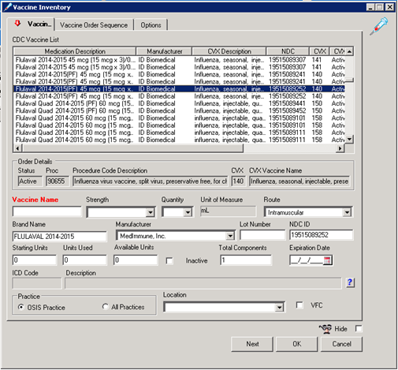Open the ICD code help question-mark icon
This screenshot has height=370, width=398.
(350, 282)
